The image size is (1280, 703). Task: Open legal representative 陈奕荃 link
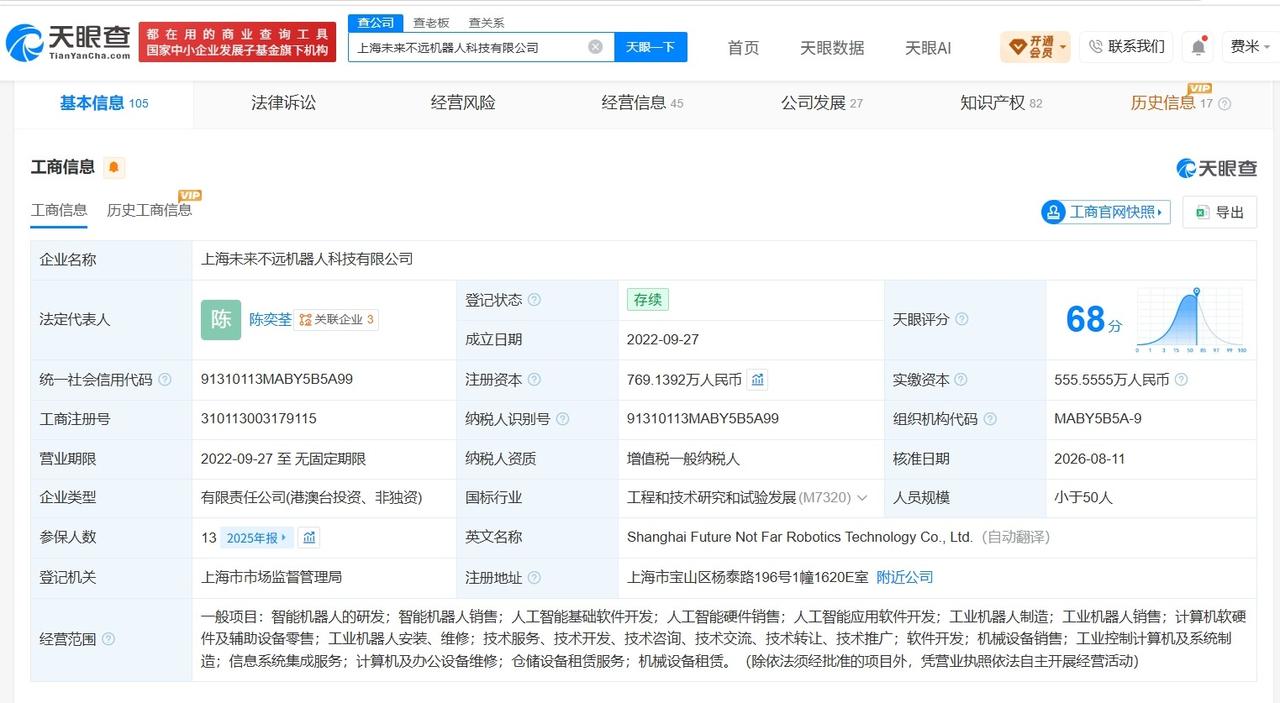(x=270, y=320)
